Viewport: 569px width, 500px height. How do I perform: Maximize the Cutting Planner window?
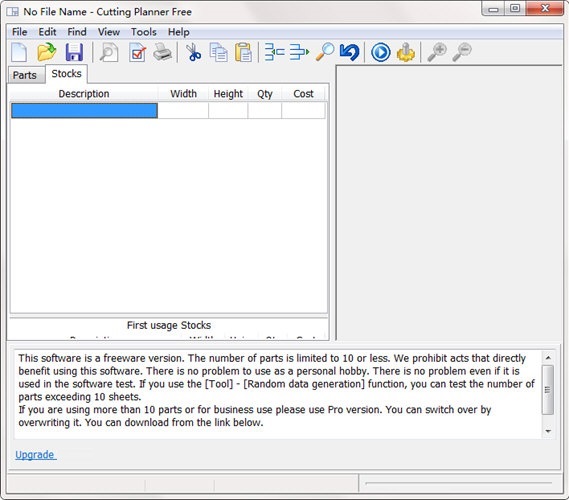click(515, 9)
